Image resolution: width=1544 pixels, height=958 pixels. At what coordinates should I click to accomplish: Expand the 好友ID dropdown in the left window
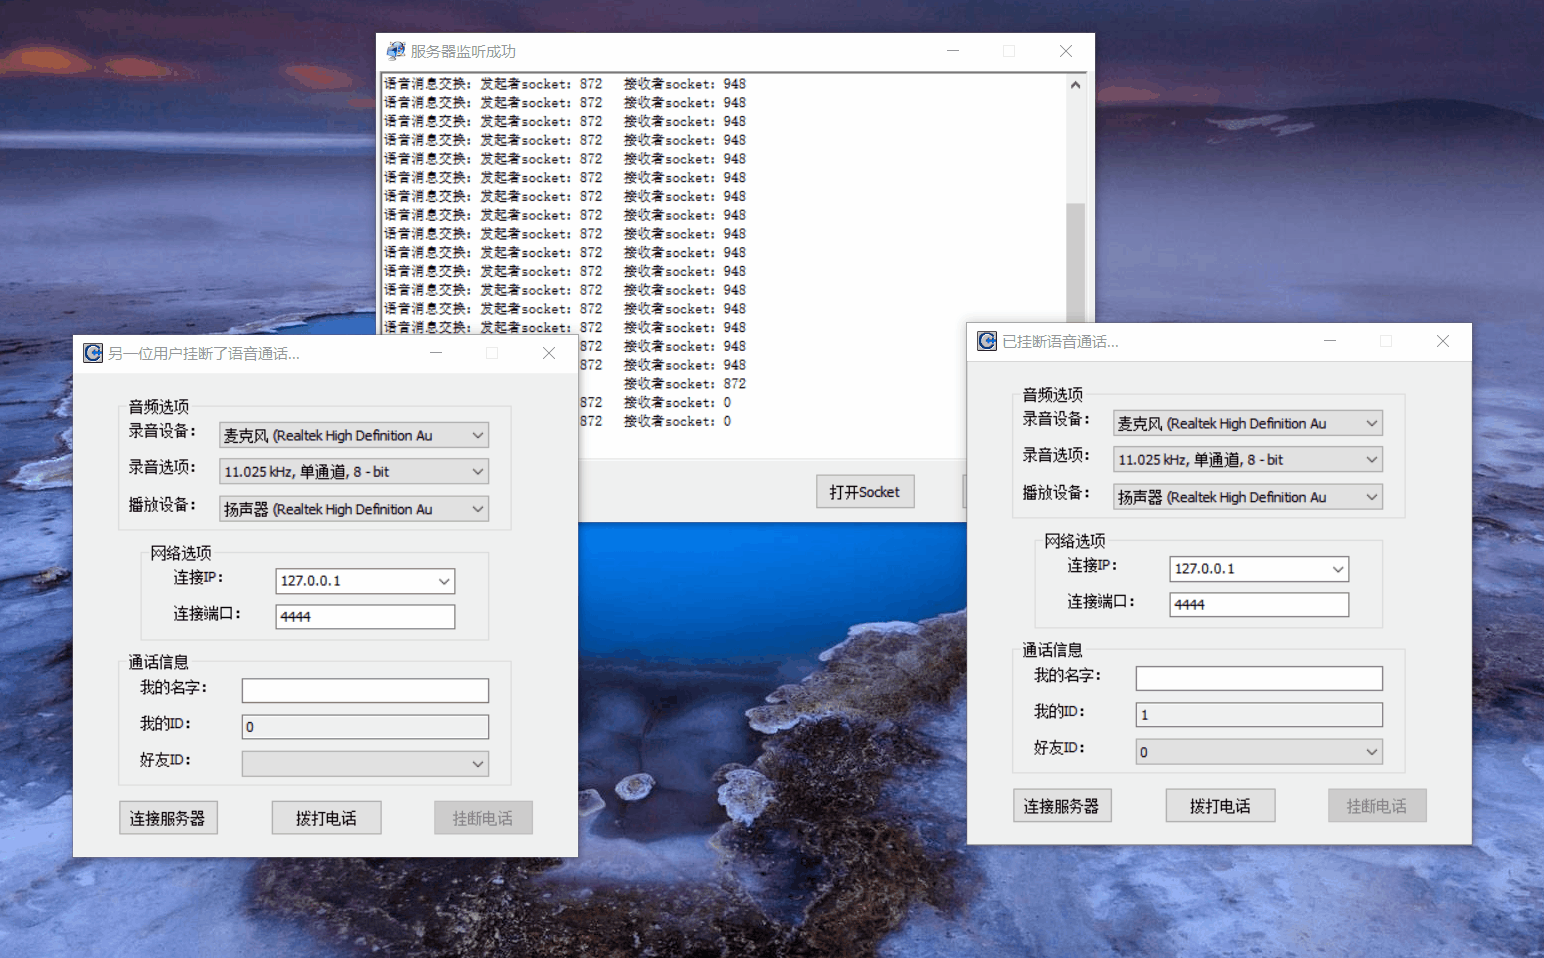click(x=478, y=763)
